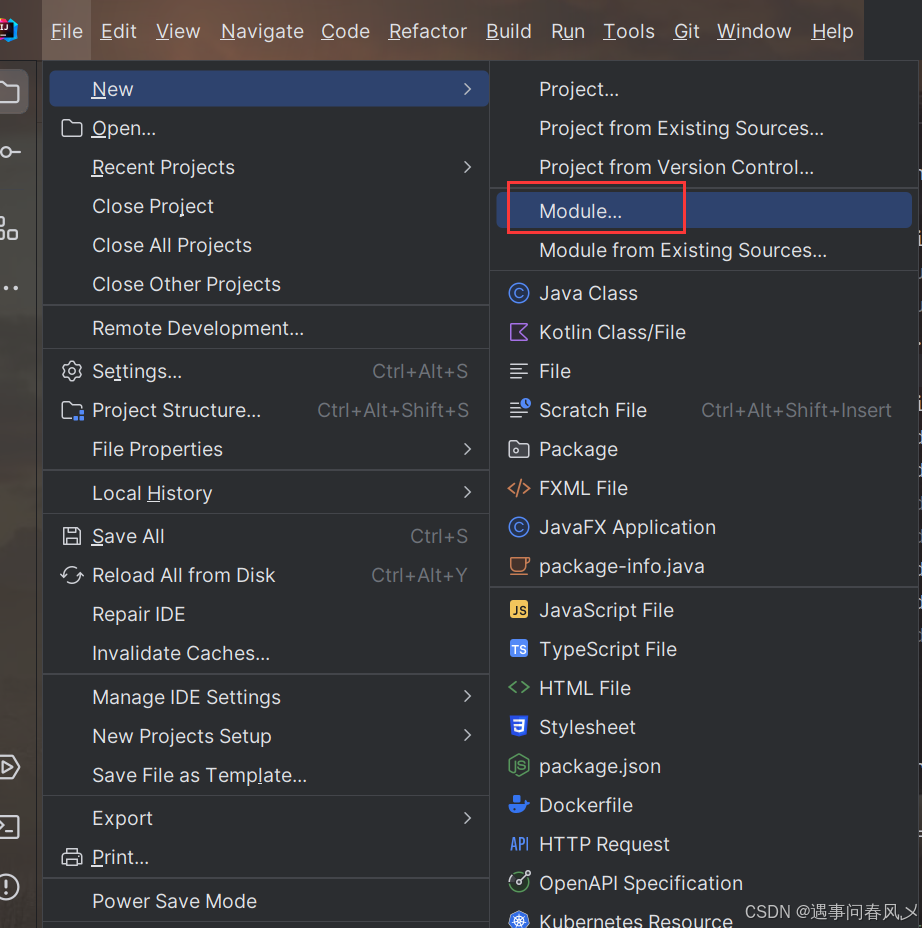The height and width of the screenshot is (928, 922).
Task: Open the Problems tool window sidebar icon
Action: (x=9, y=887)
